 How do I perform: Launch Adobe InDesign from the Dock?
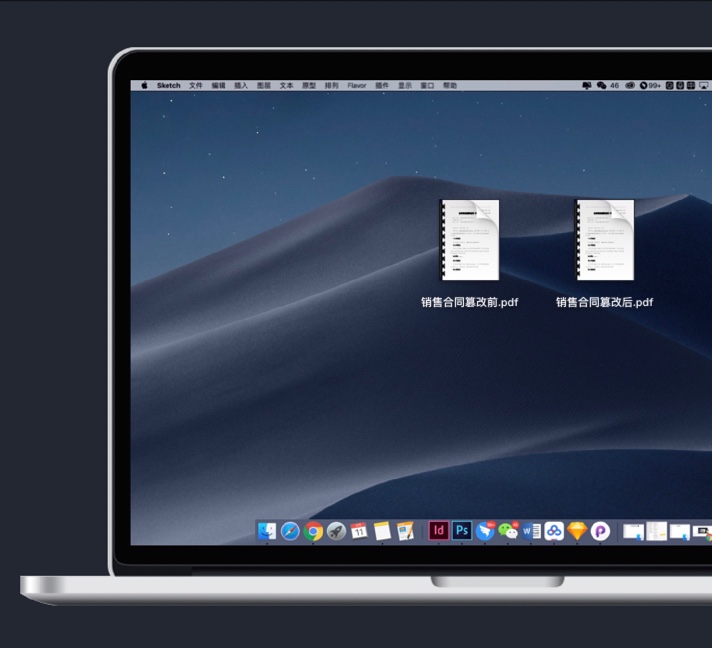click(x=439, y=530)
